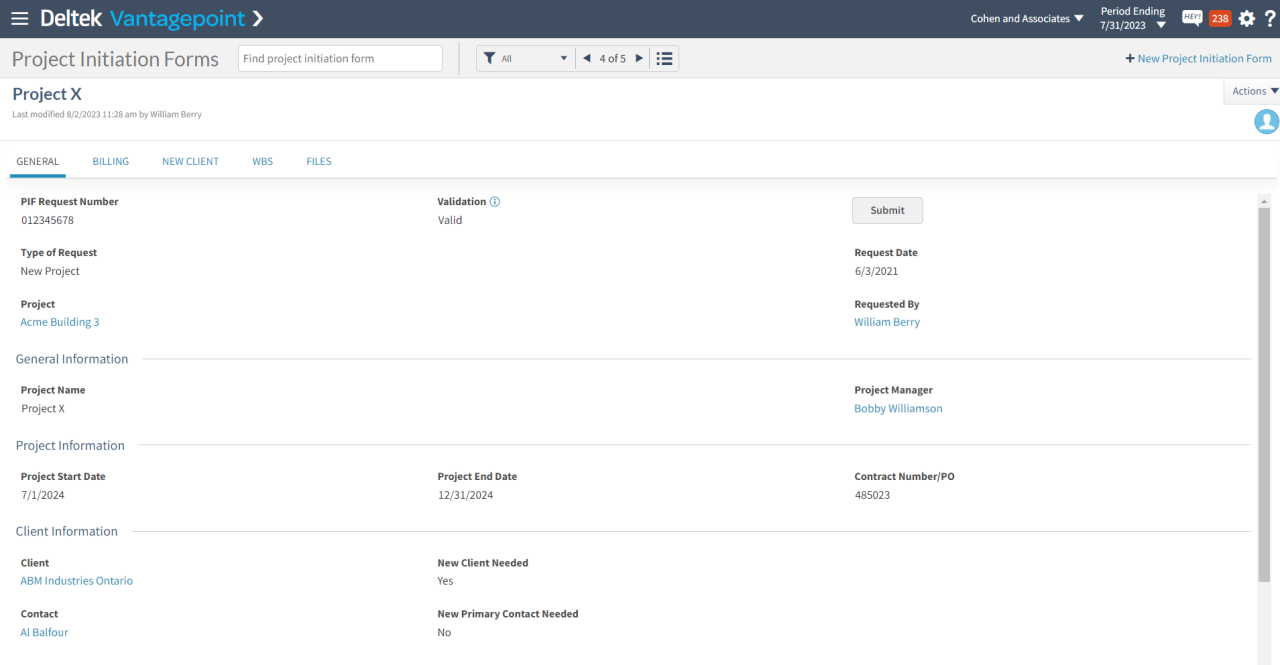Open the Acme Building 3 project link
1280x665 pixels.
(60, 322)
